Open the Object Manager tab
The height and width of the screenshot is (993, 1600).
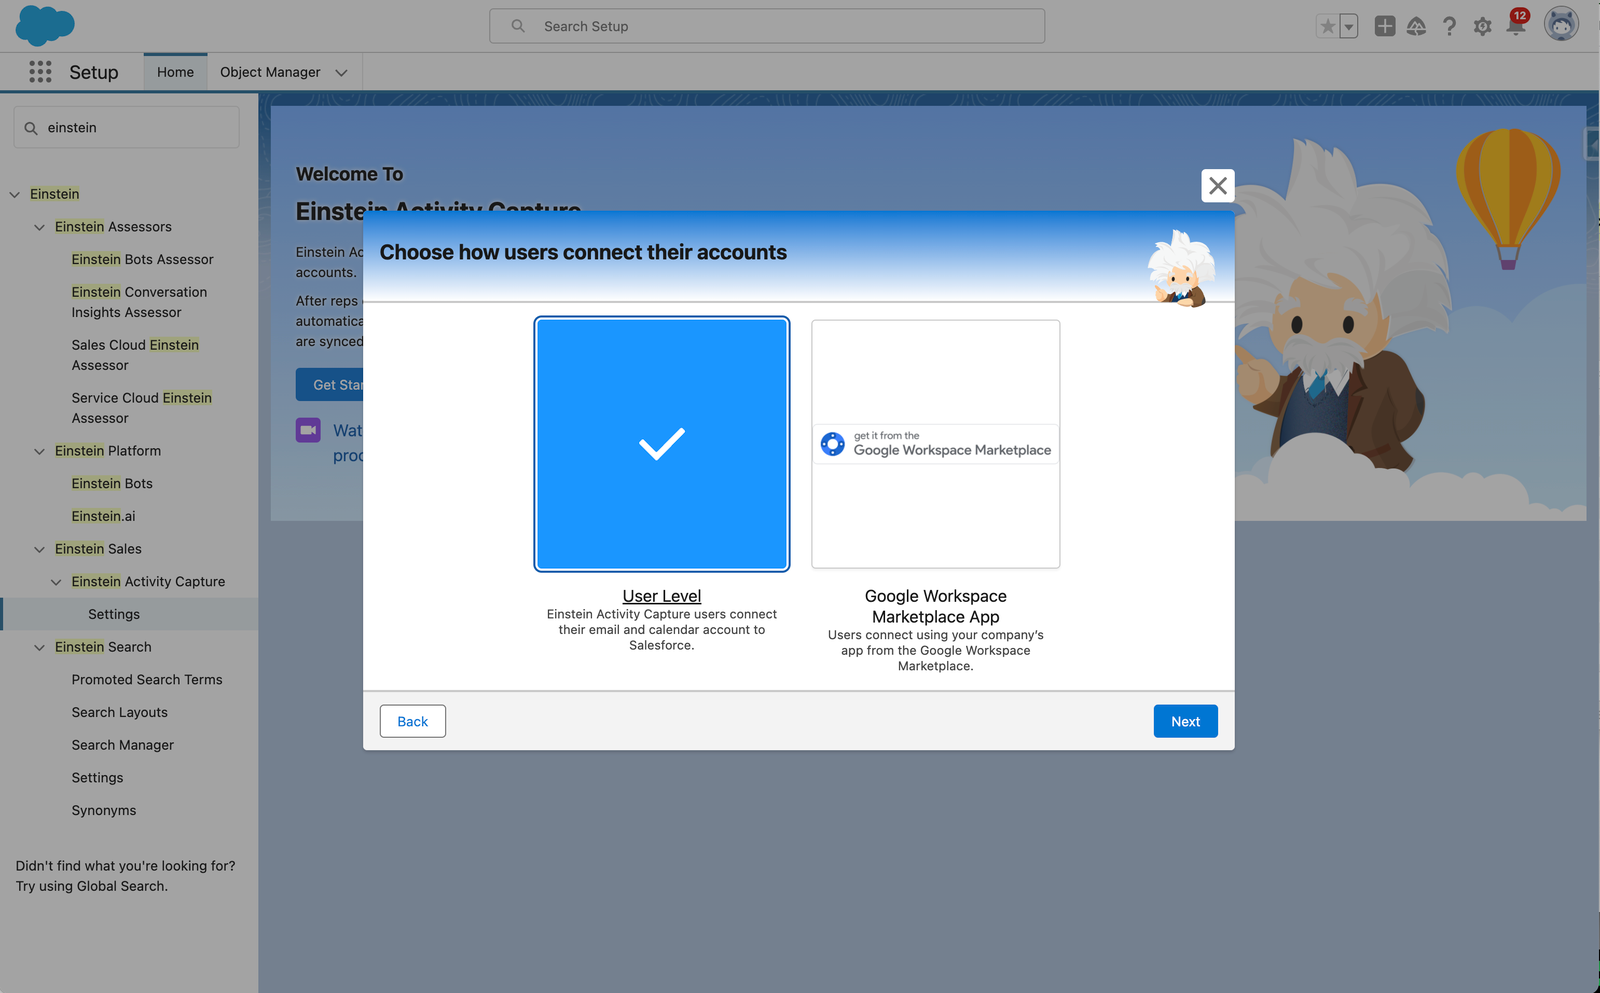pos(270,72)
